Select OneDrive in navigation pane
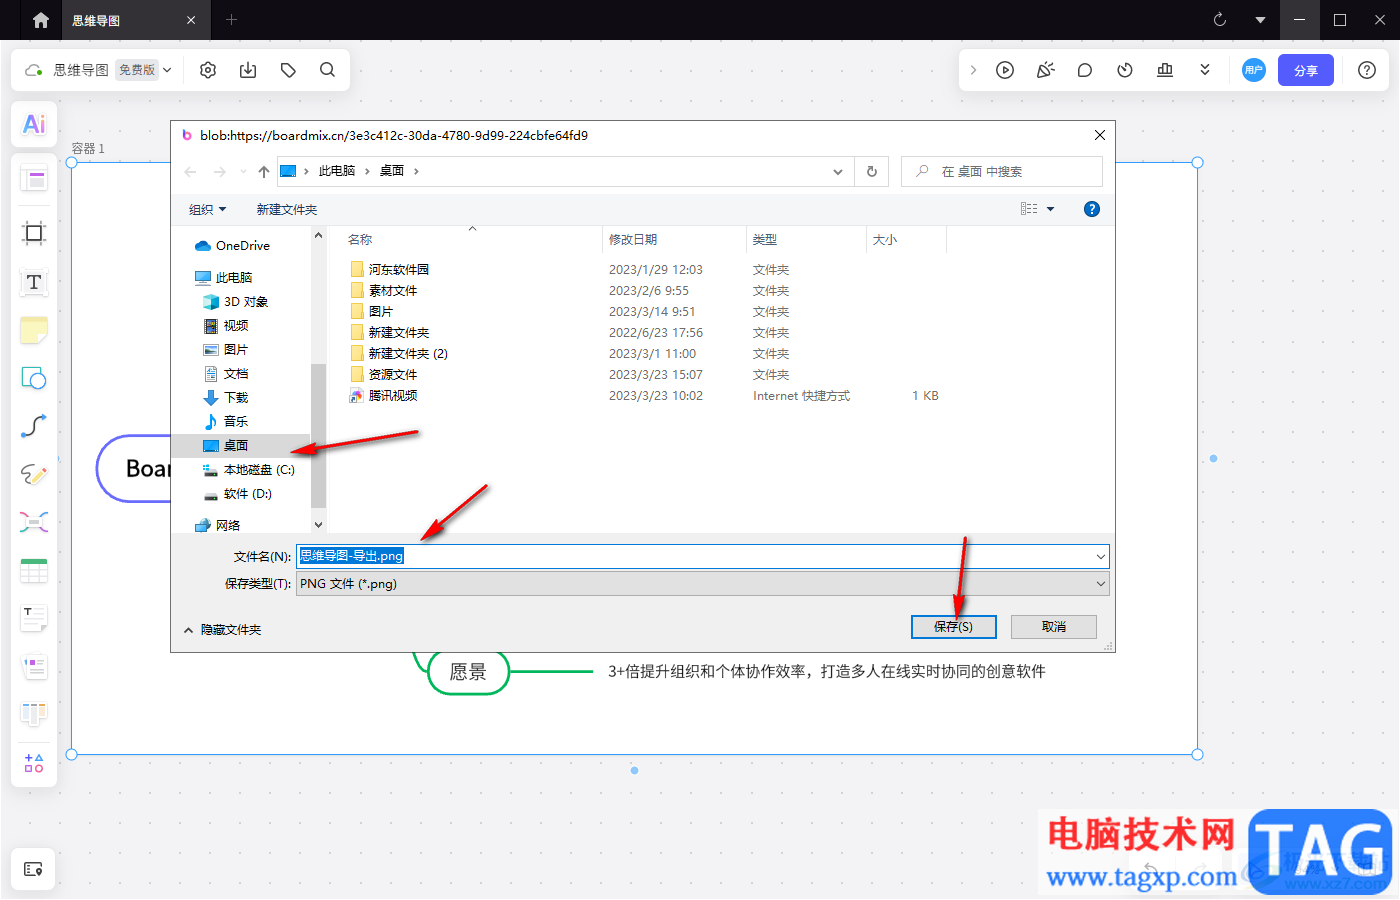1400x900 pixels. click(233, 246)
